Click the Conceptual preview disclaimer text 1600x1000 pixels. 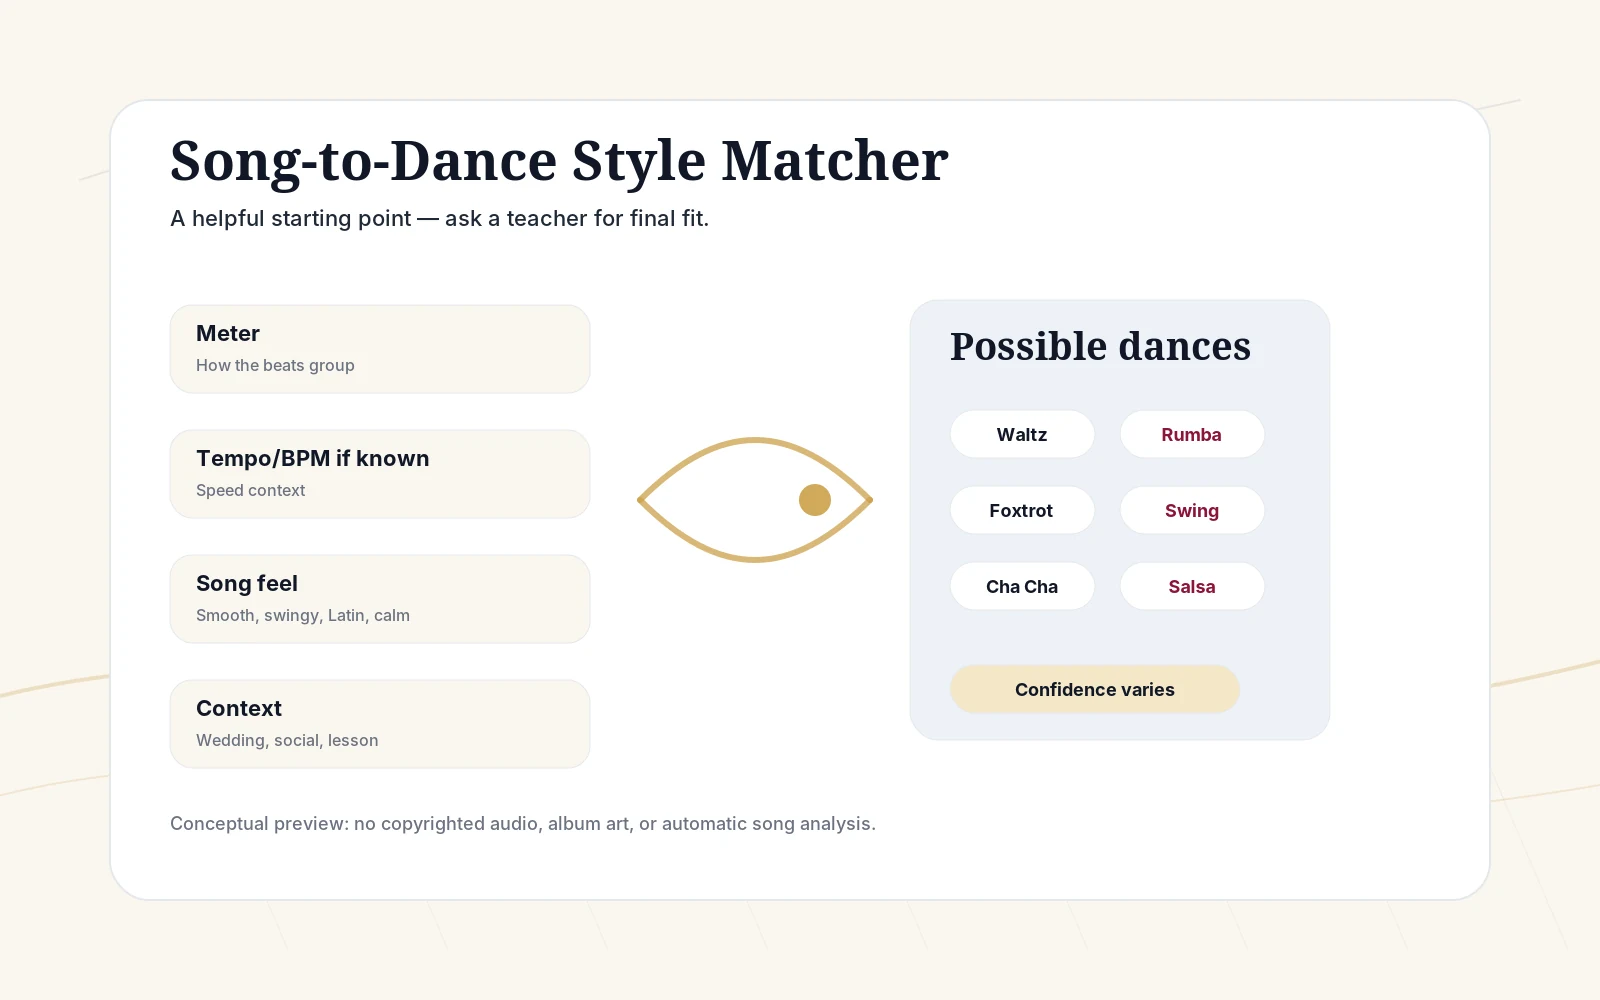coord(523,823)
